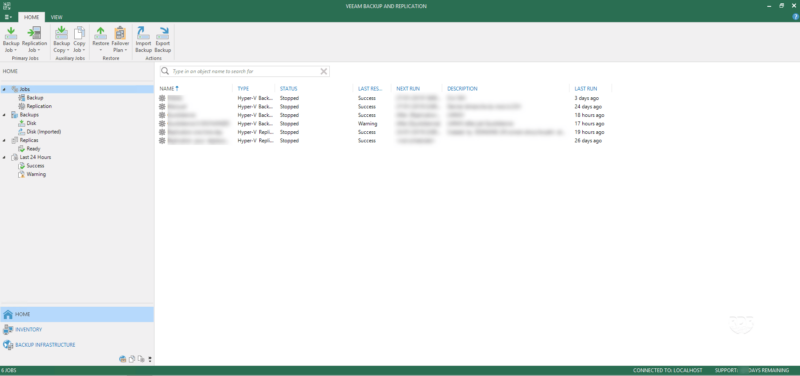The width and height of the screenshot is (800, 376).
Task: Open the INVENTORY navigation pane view
Action: pos(77,330)
